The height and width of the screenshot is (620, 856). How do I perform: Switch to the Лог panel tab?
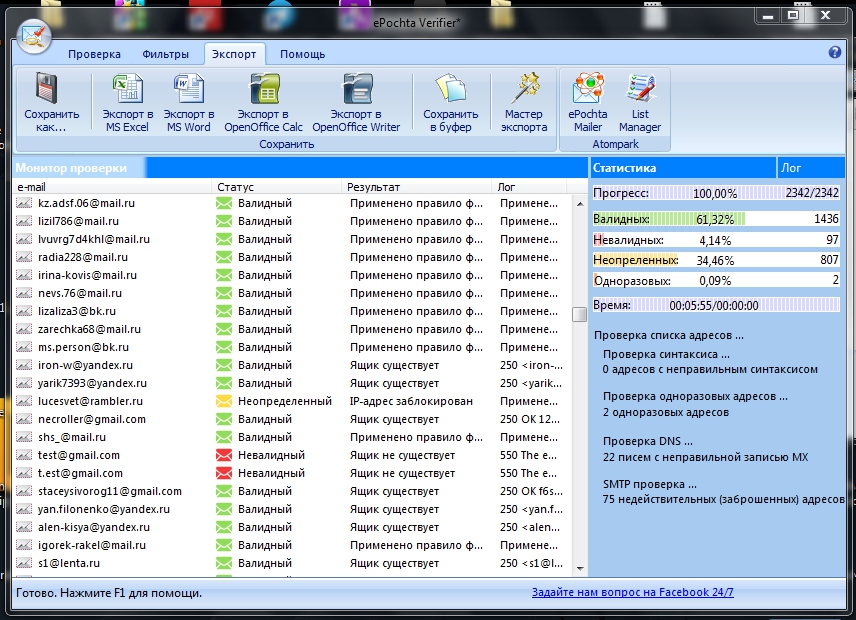[x=811, y=168]
